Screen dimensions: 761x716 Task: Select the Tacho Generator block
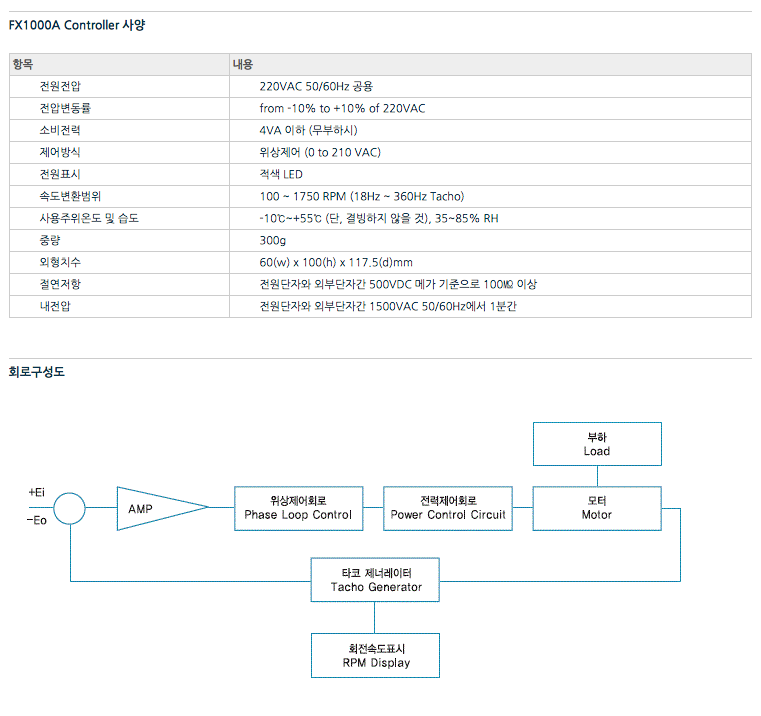point(375,580)
